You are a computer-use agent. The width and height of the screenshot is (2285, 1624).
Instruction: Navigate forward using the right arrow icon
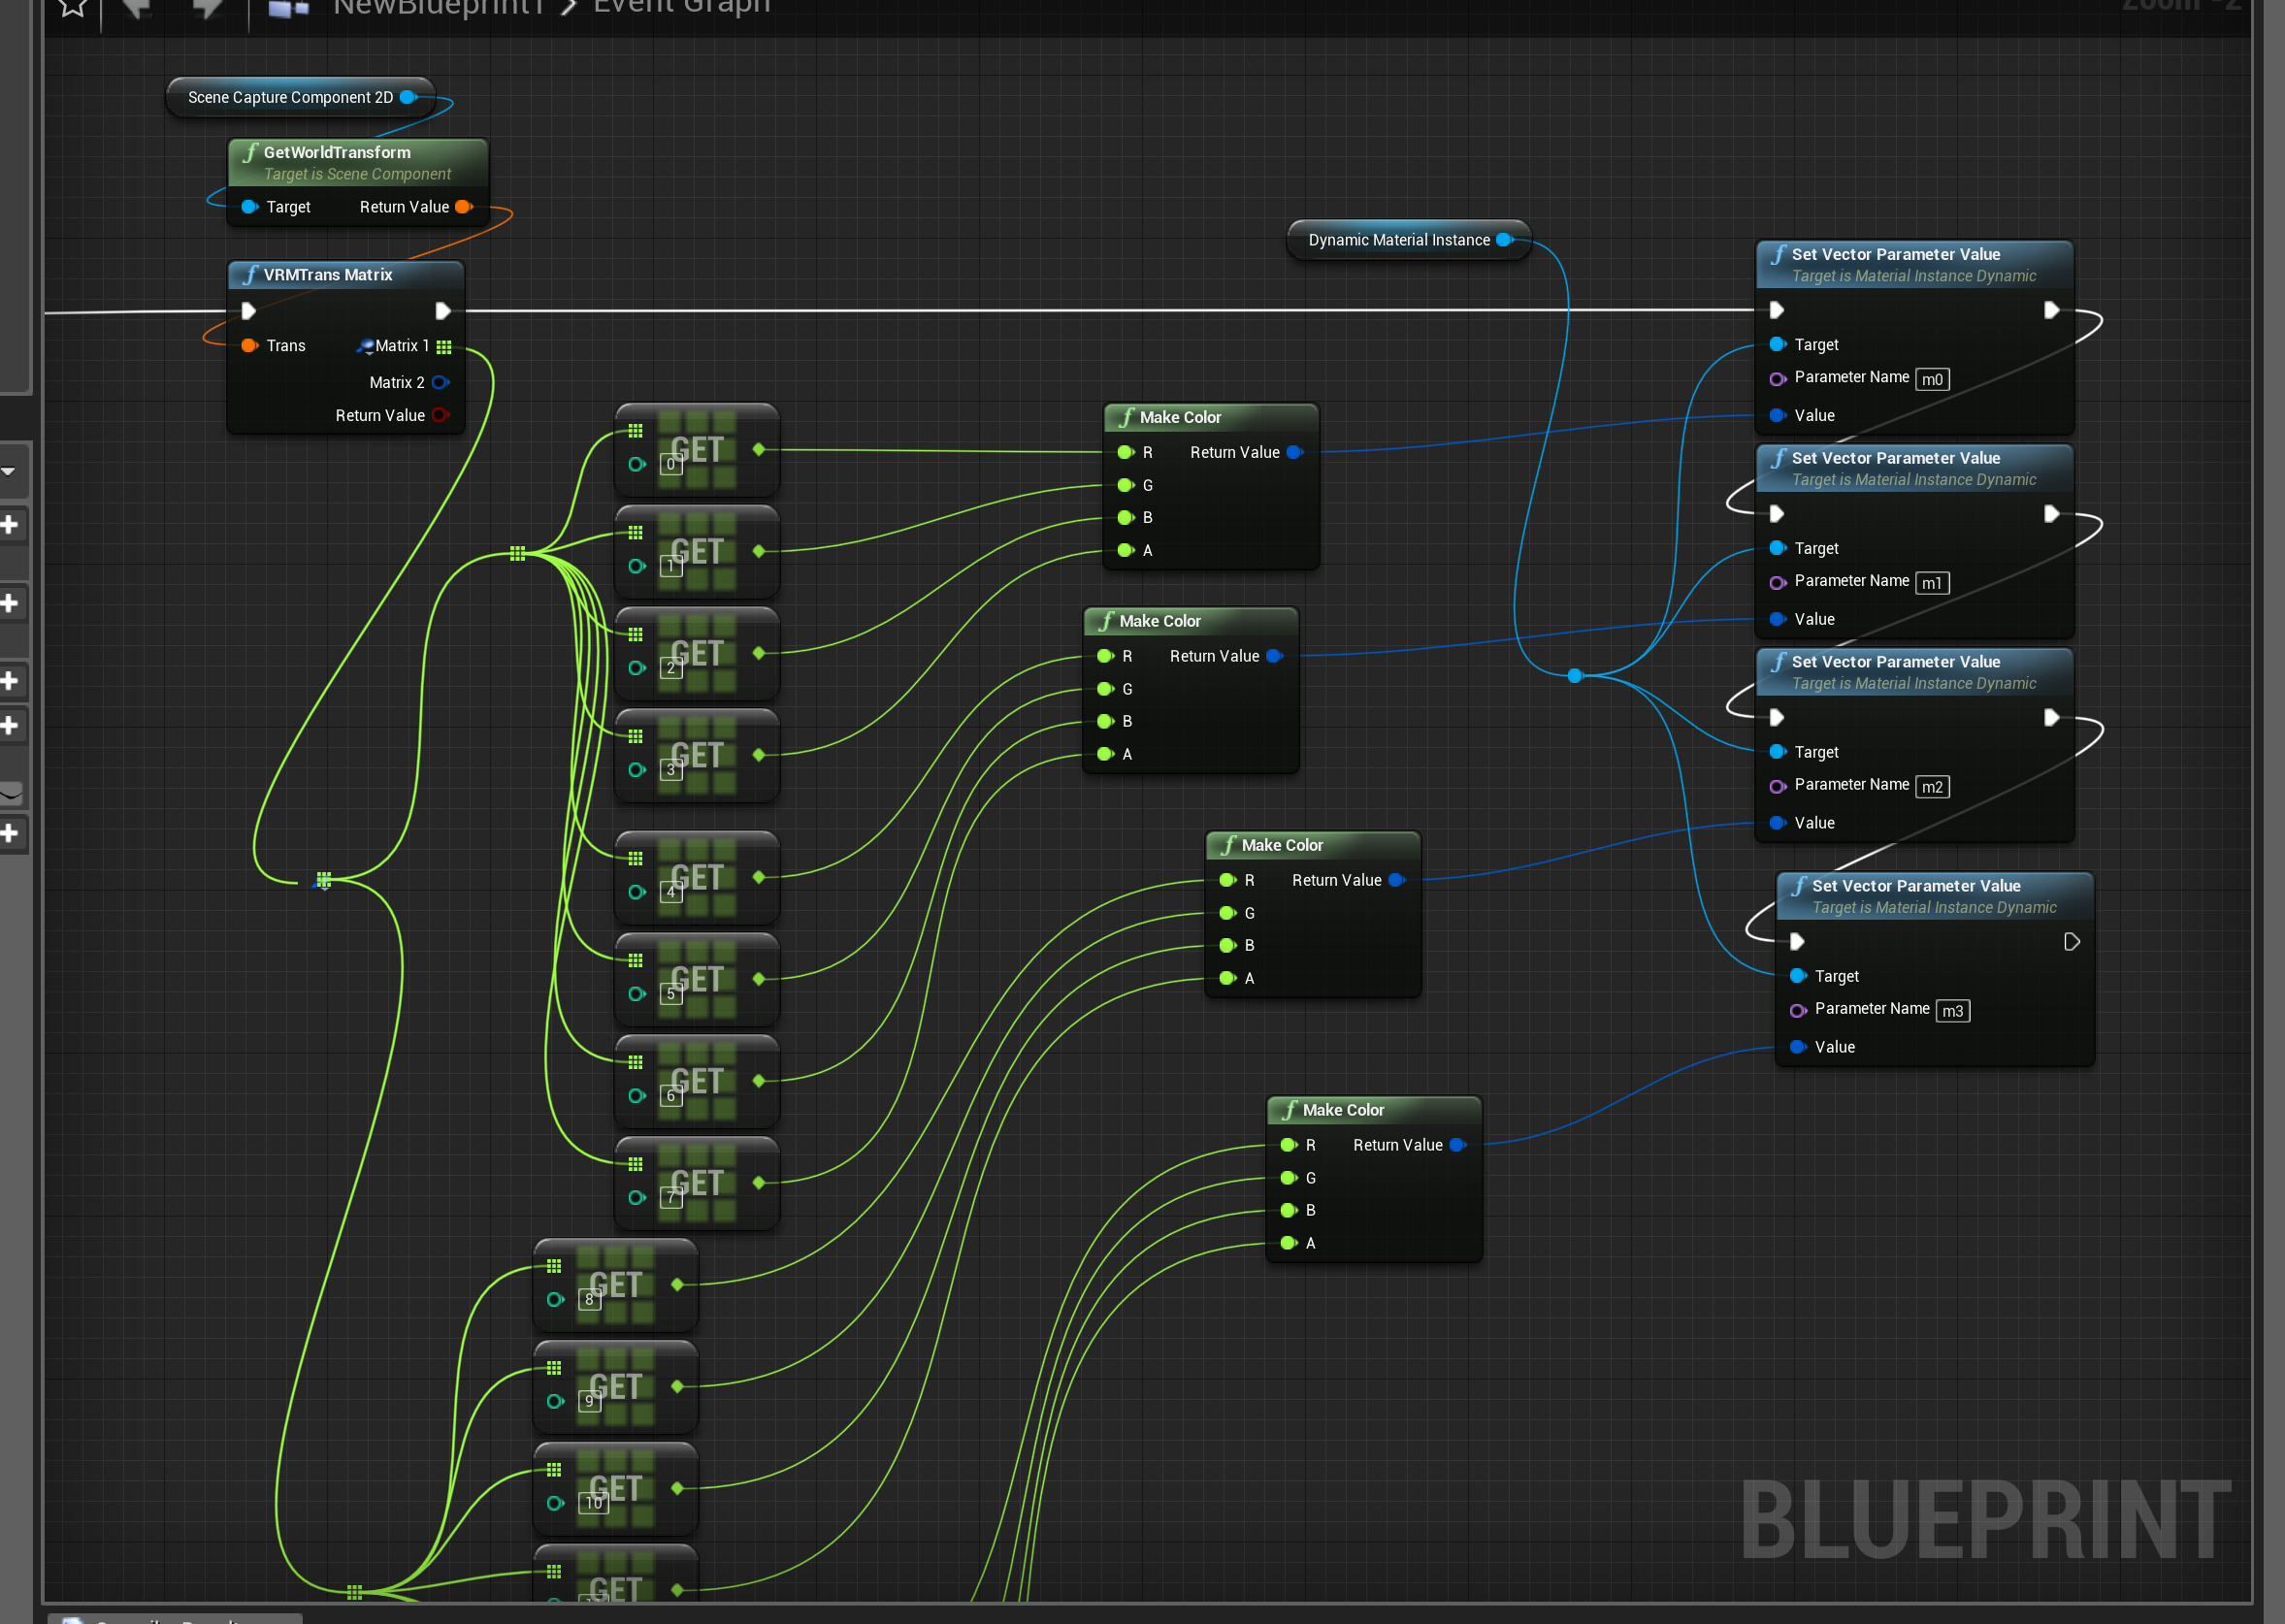tap(206, 8)
